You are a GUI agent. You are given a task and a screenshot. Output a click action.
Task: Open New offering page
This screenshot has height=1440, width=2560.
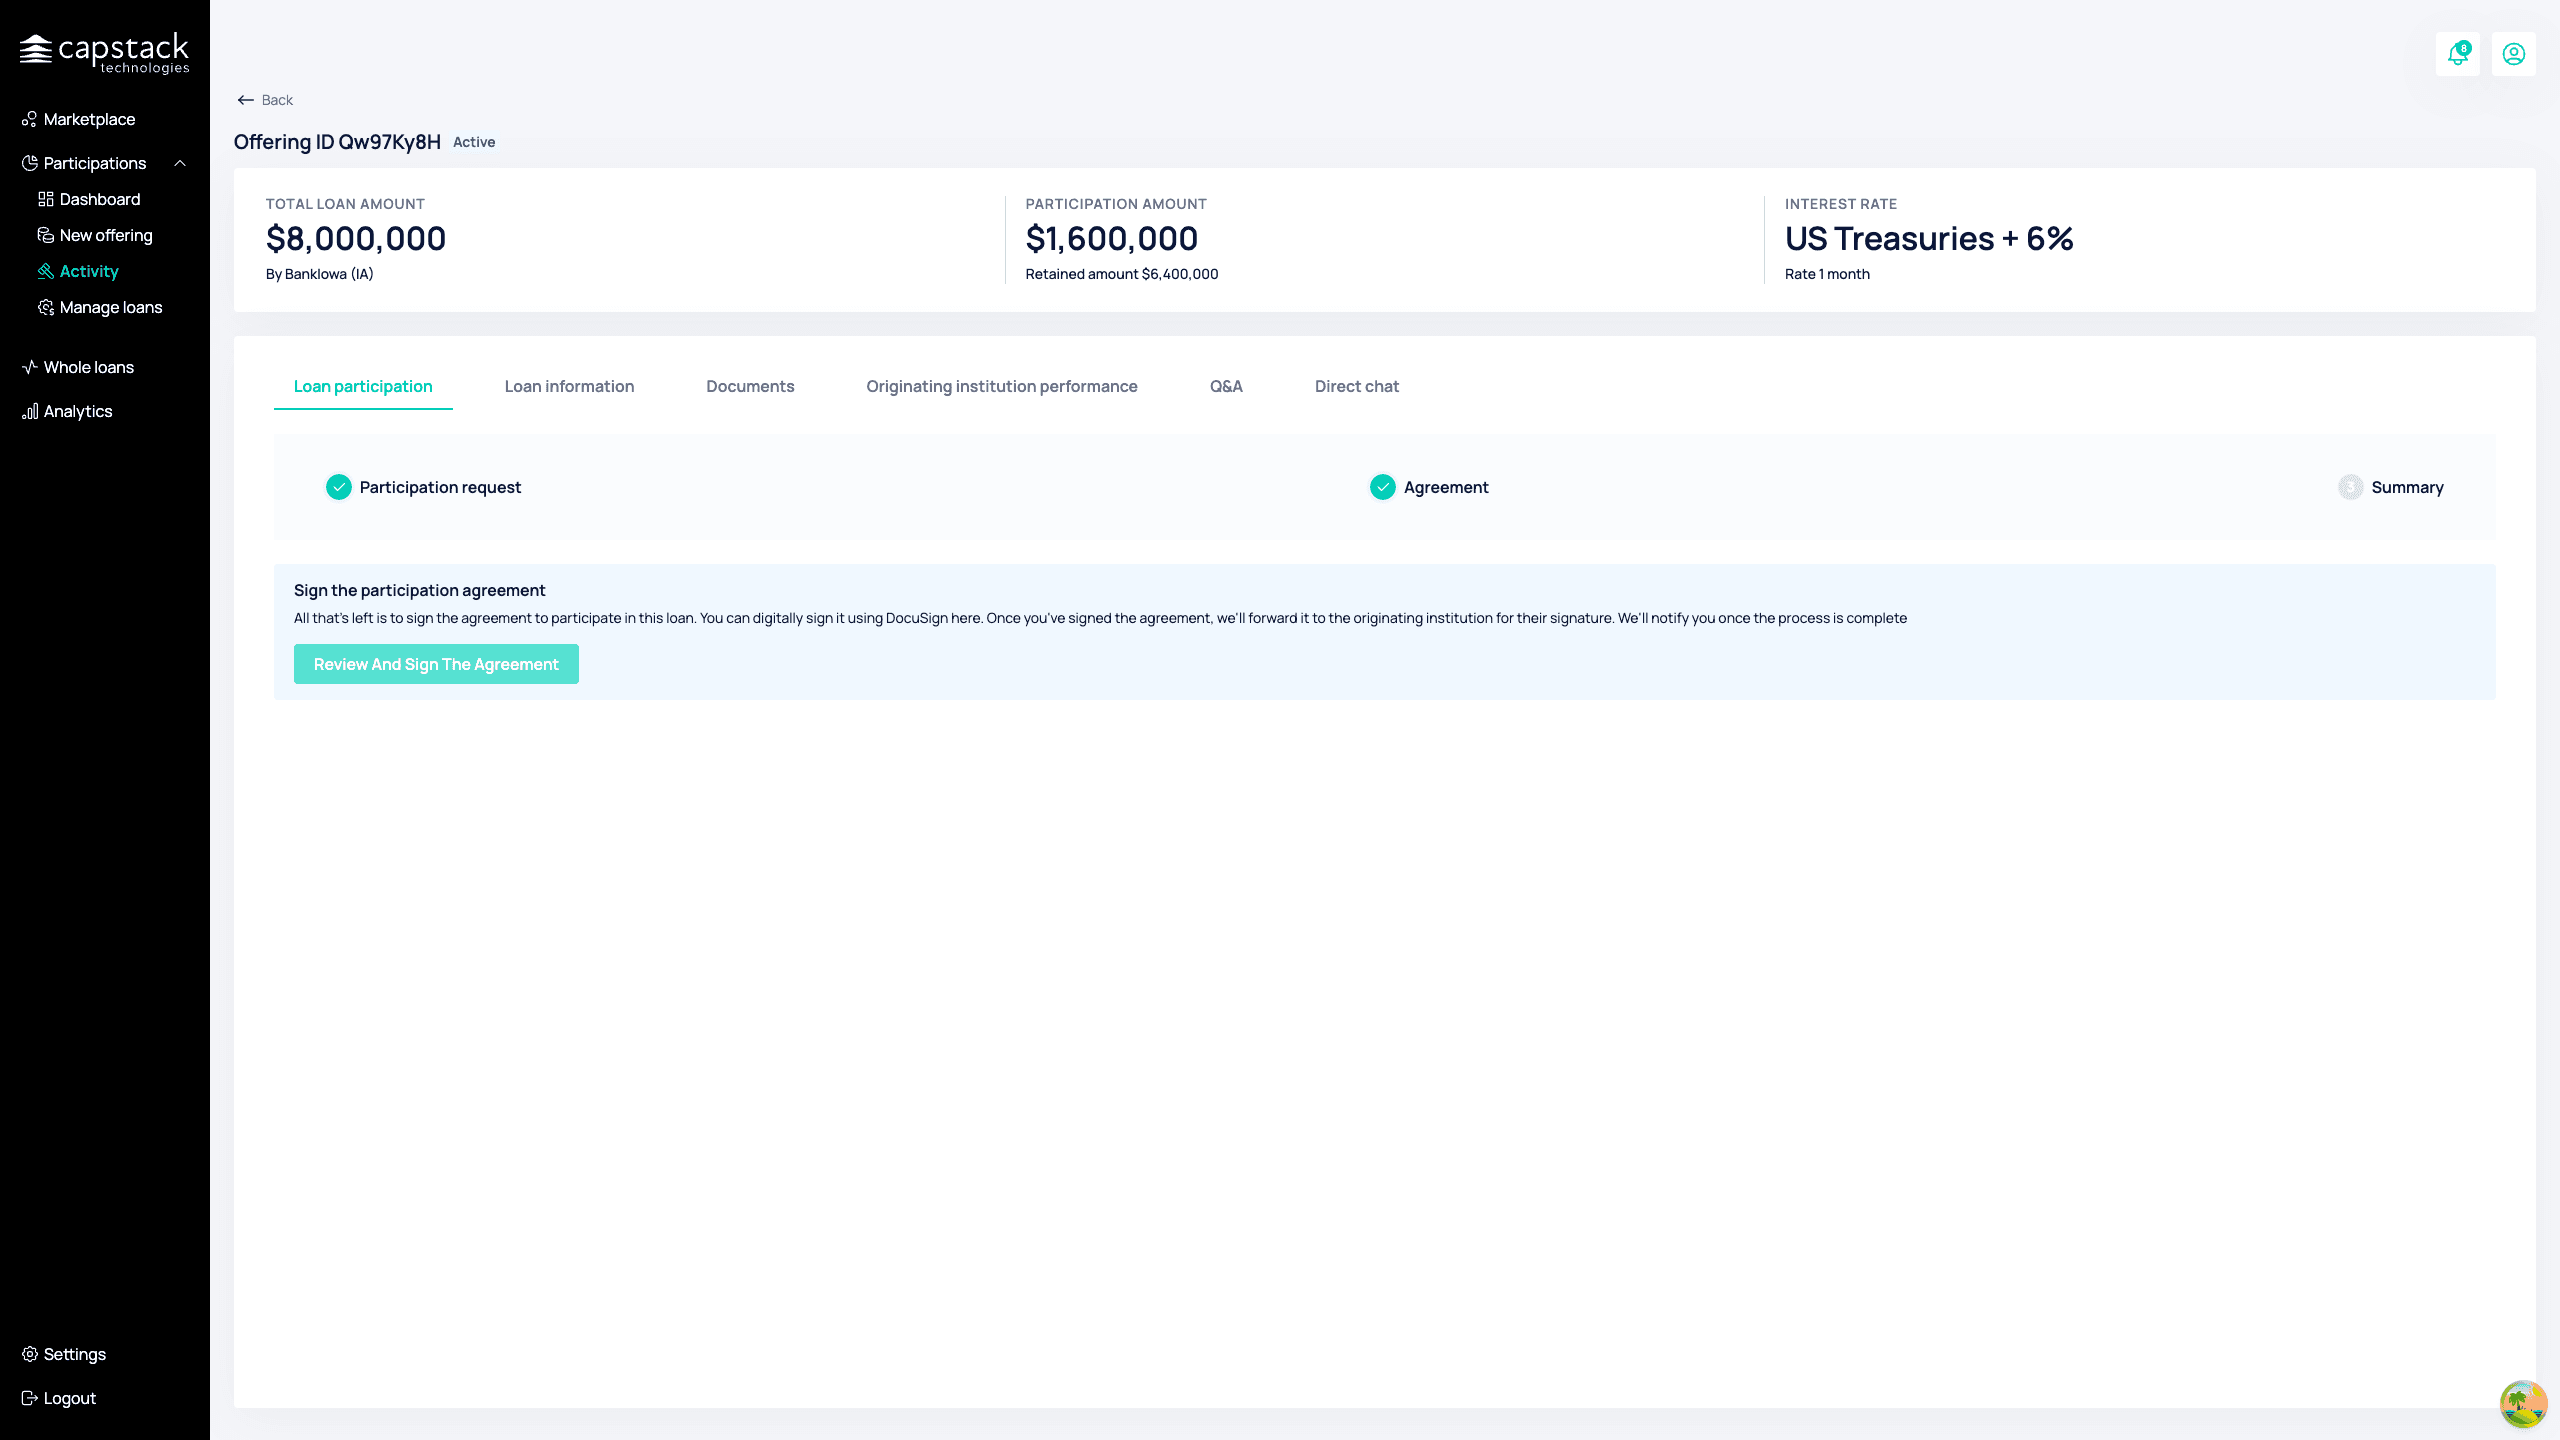pos(106,235)
